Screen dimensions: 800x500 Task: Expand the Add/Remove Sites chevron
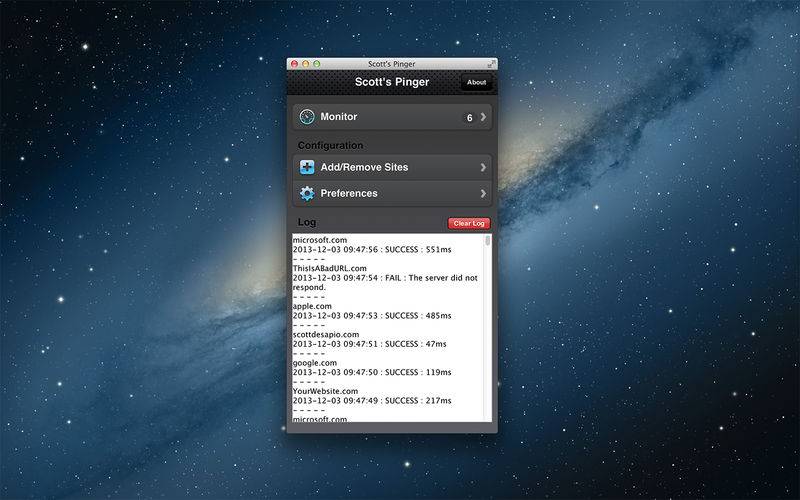tap(483, 167)
